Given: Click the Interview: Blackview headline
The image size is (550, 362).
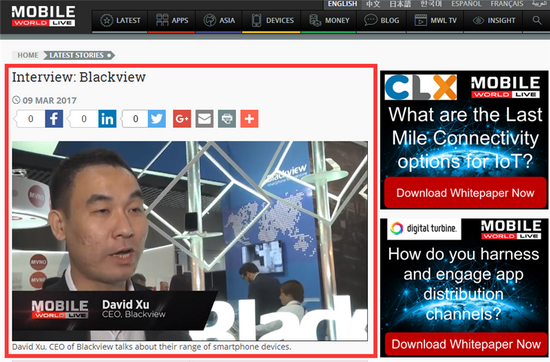Looking at the screenshot, I should 79,77.
